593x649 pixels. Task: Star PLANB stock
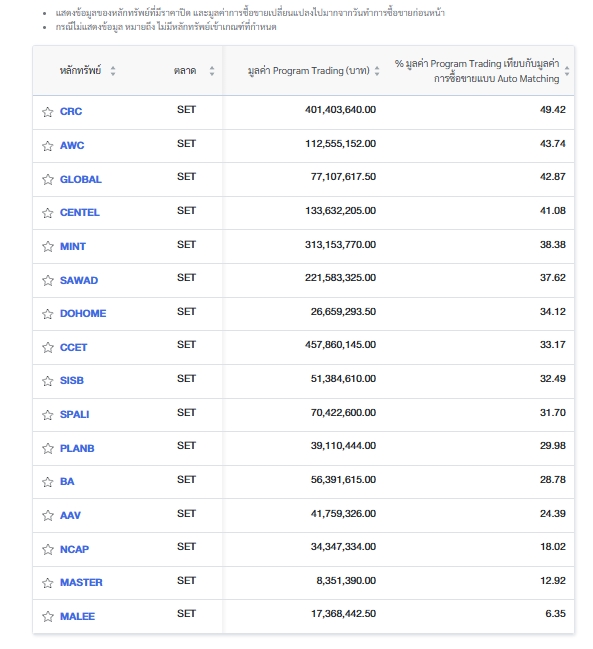tap(48, 448)
